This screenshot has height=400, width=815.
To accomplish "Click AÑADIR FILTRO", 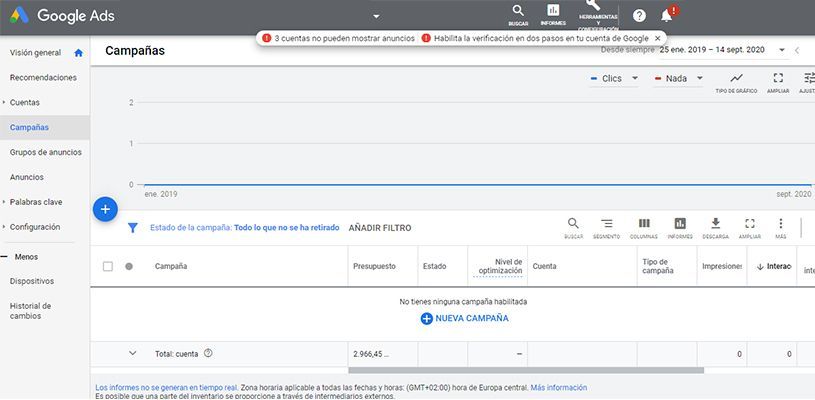I will pyautogui.click(x=380, y=228).
